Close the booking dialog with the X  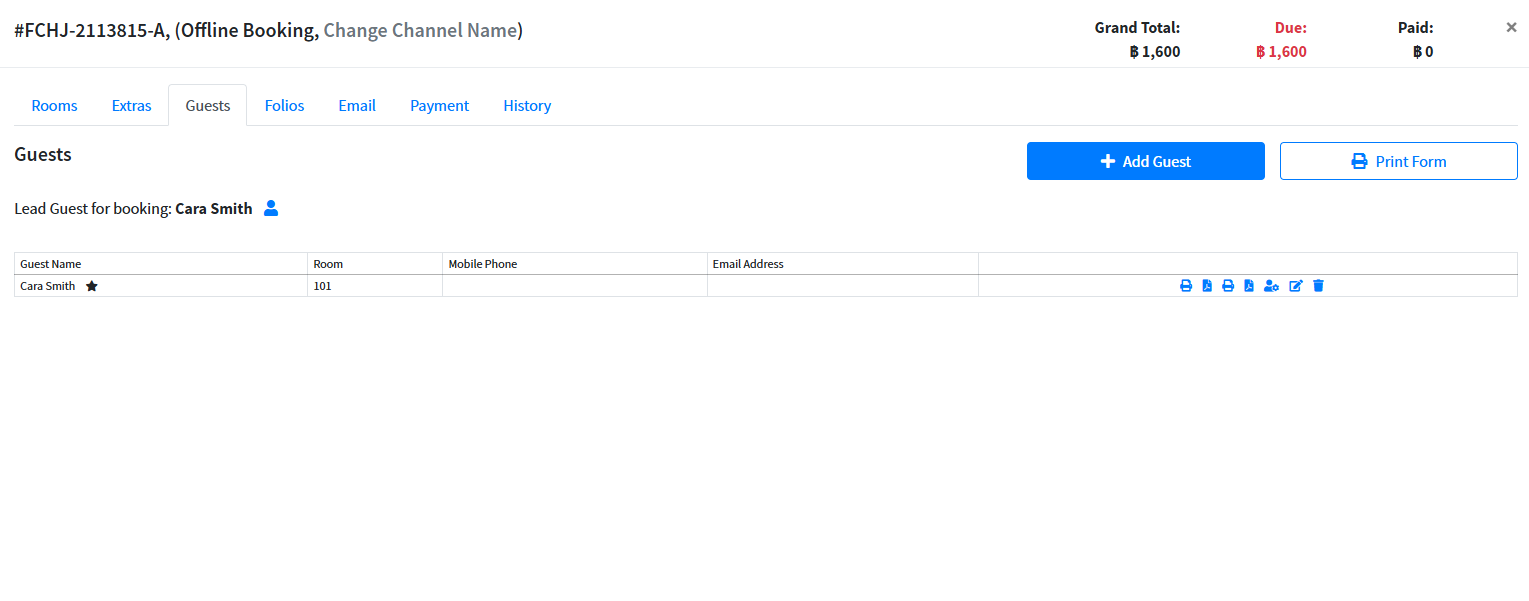[x=1511, y=28]
